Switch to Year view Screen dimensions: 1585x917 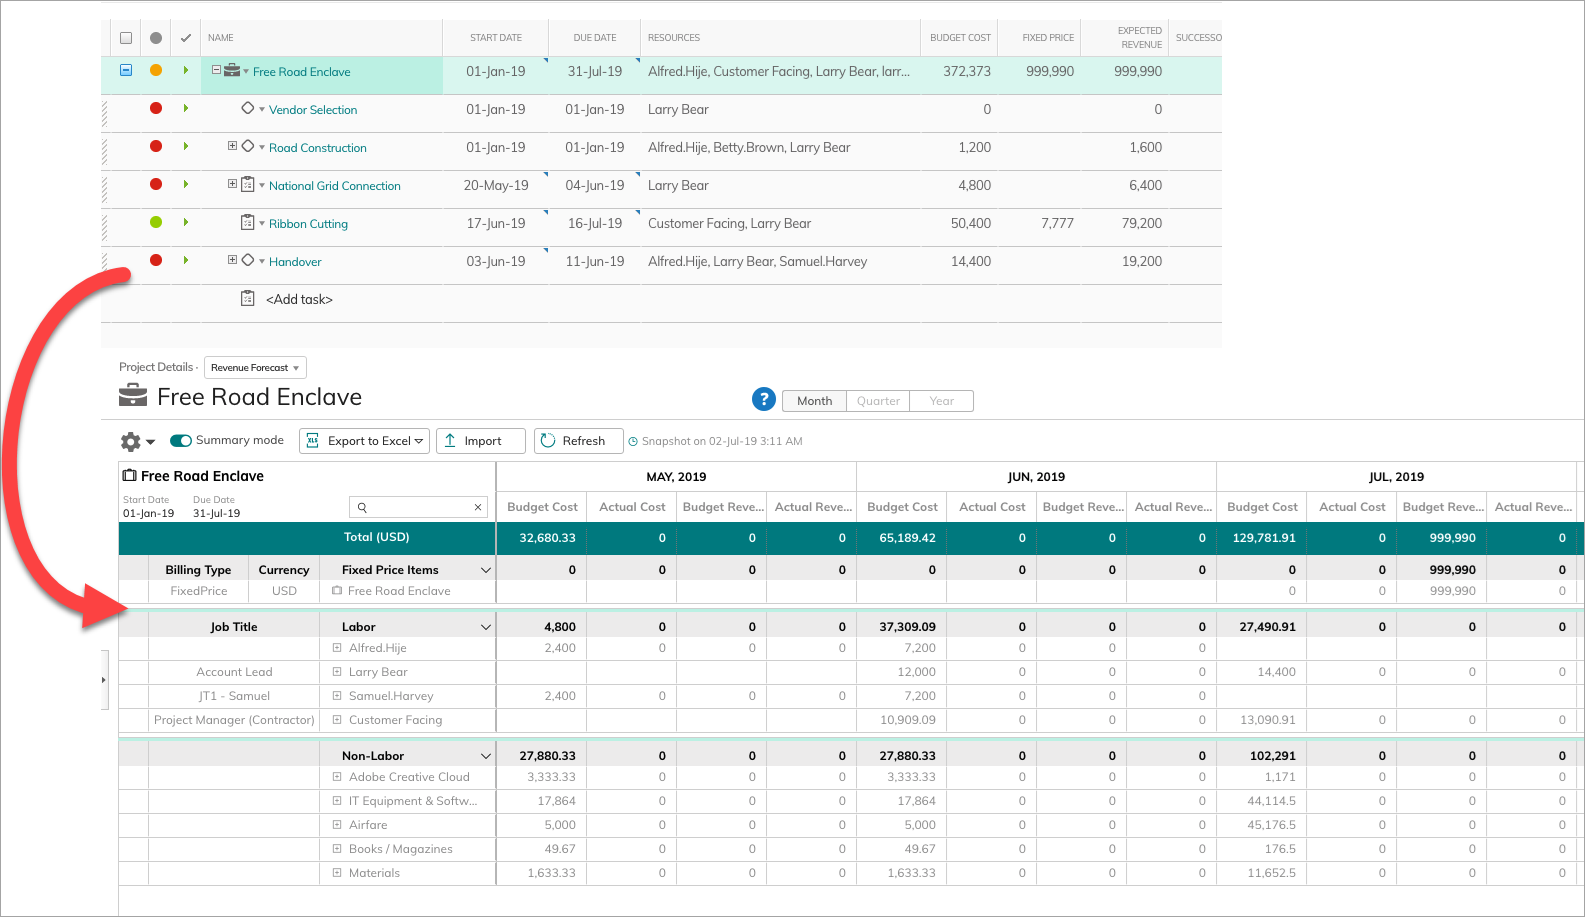[941, 401]
